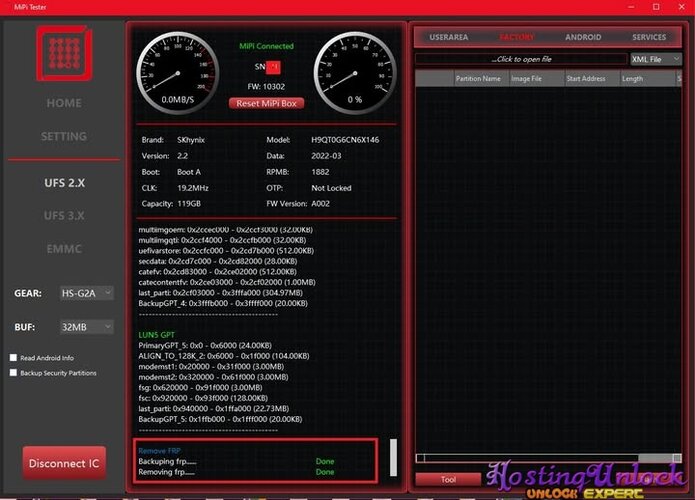Enable the Backup Security Partitions checkbox
The width and height of the screenshot is (695, 500).
(x=14, y=373)
